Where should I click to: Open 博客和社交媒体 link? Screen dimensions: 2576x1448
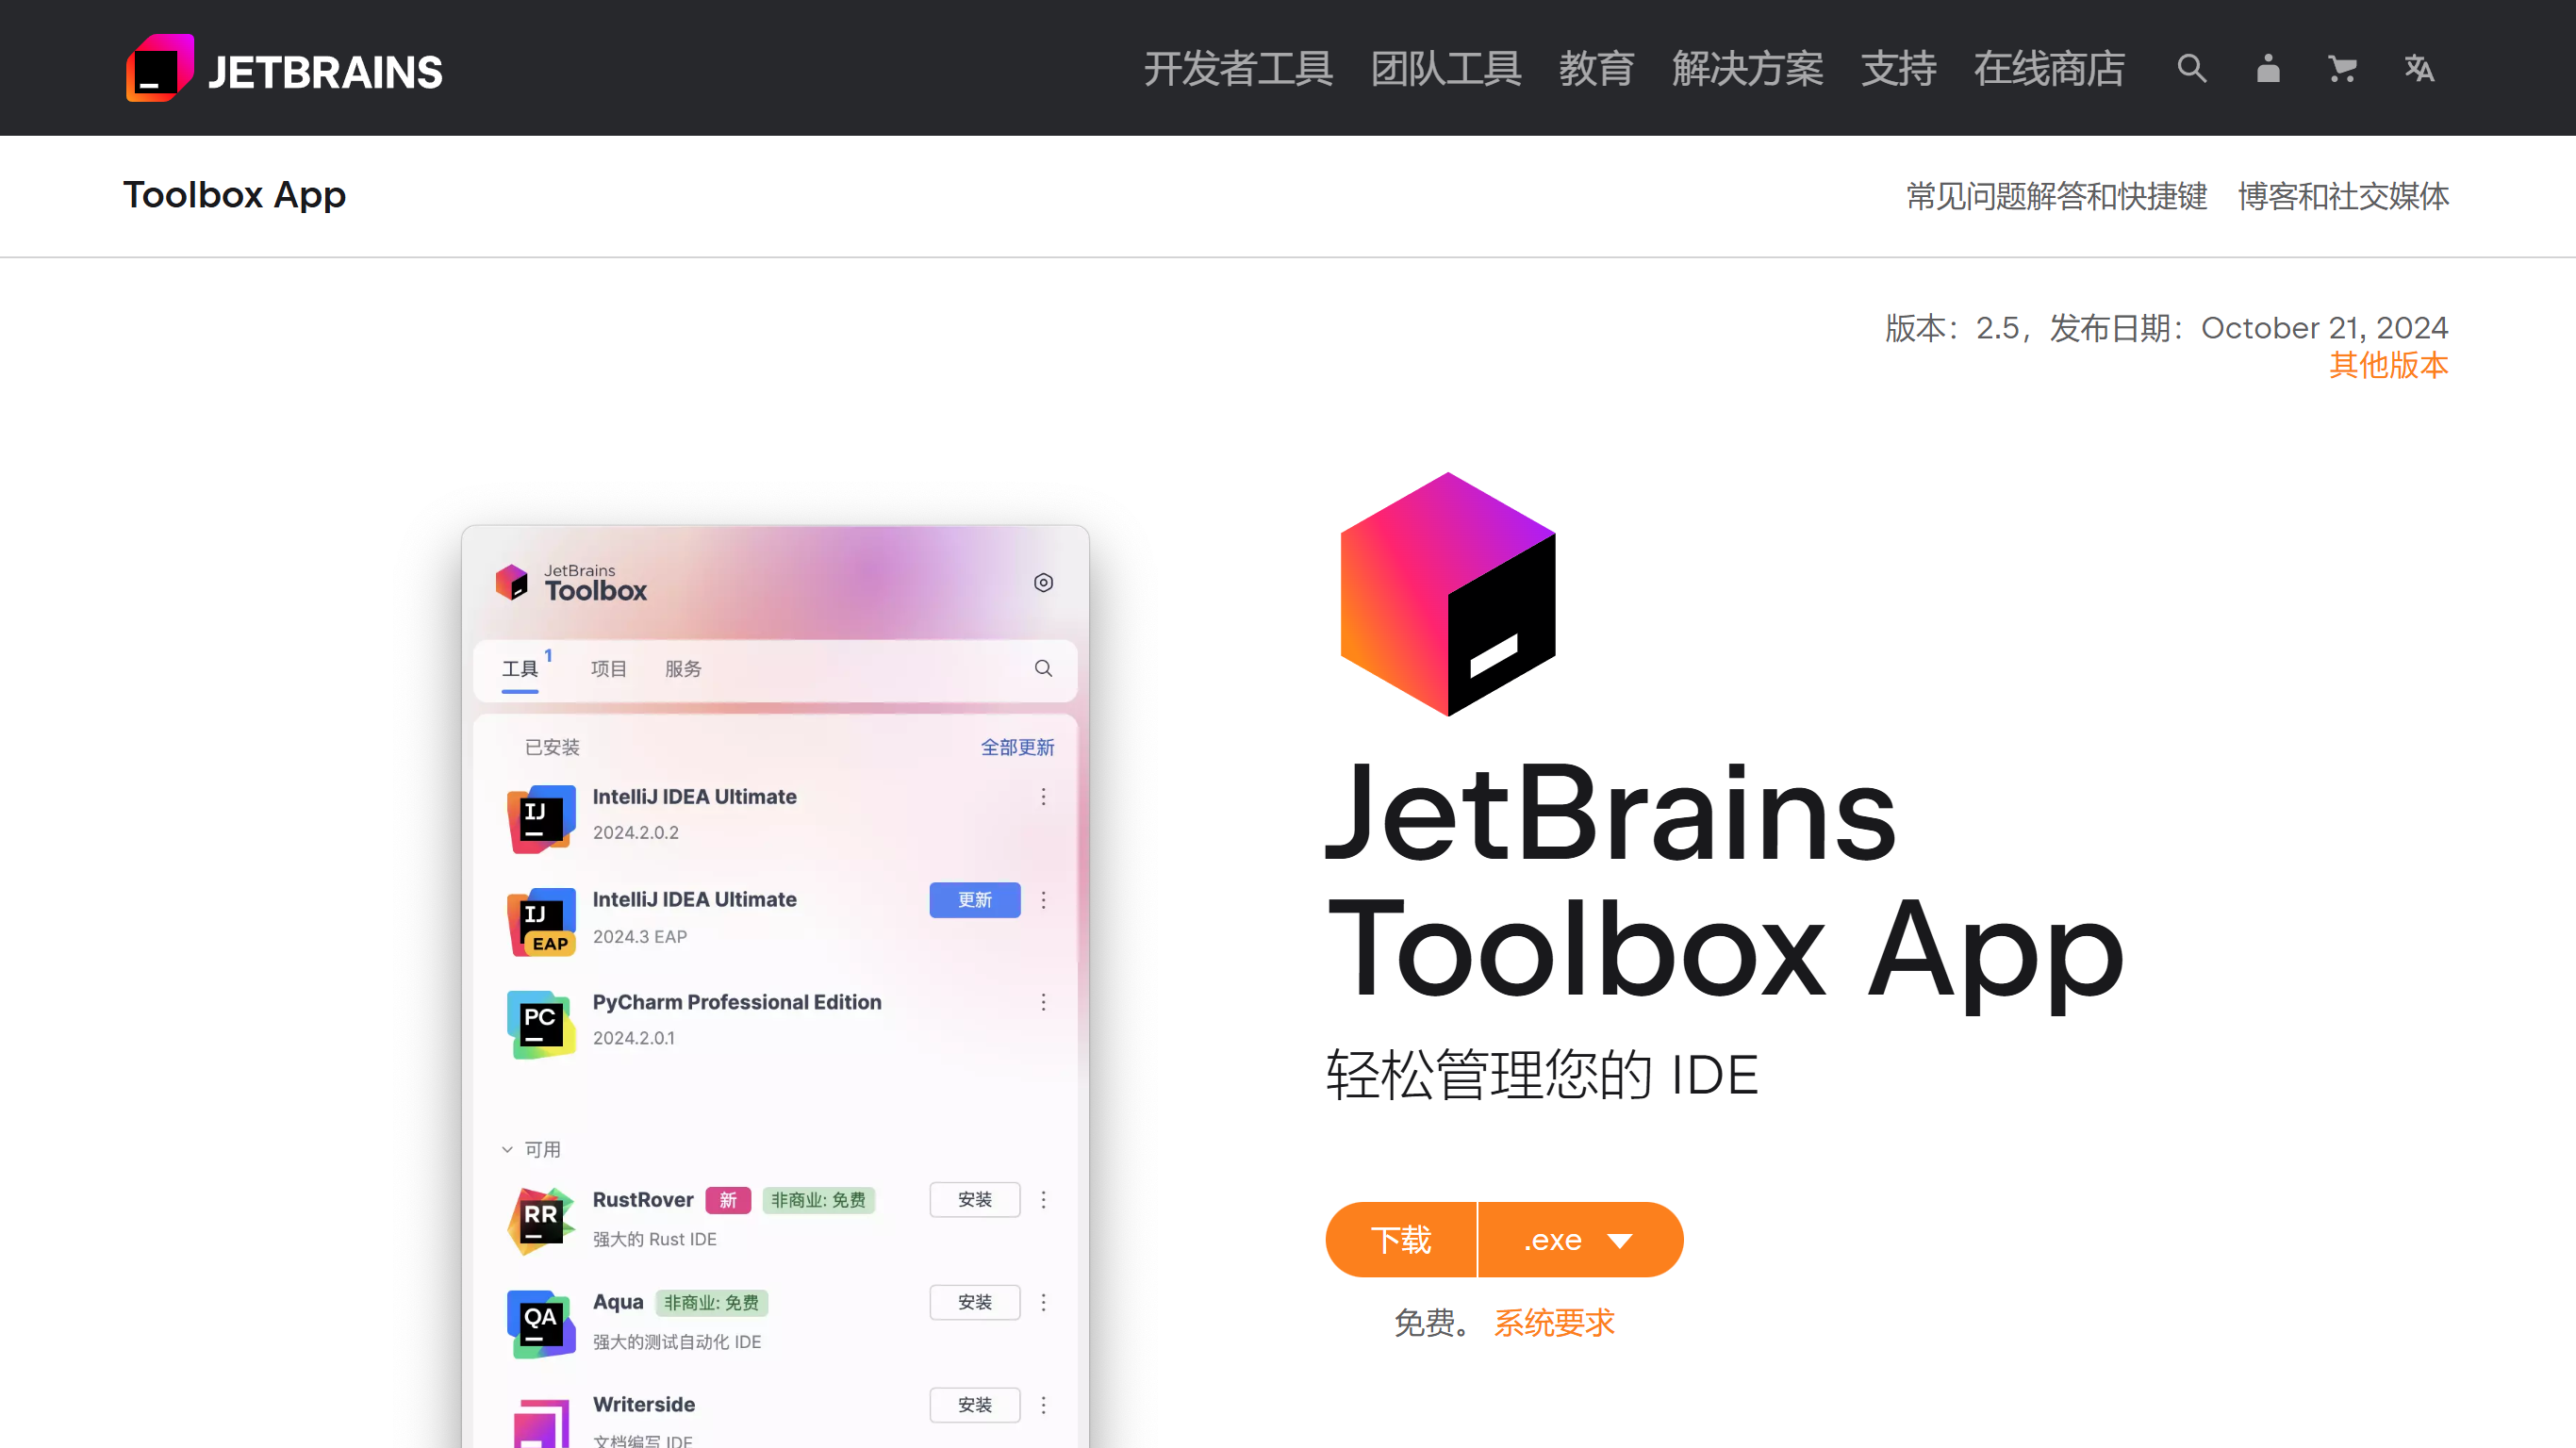click(x=2343, y=196)
